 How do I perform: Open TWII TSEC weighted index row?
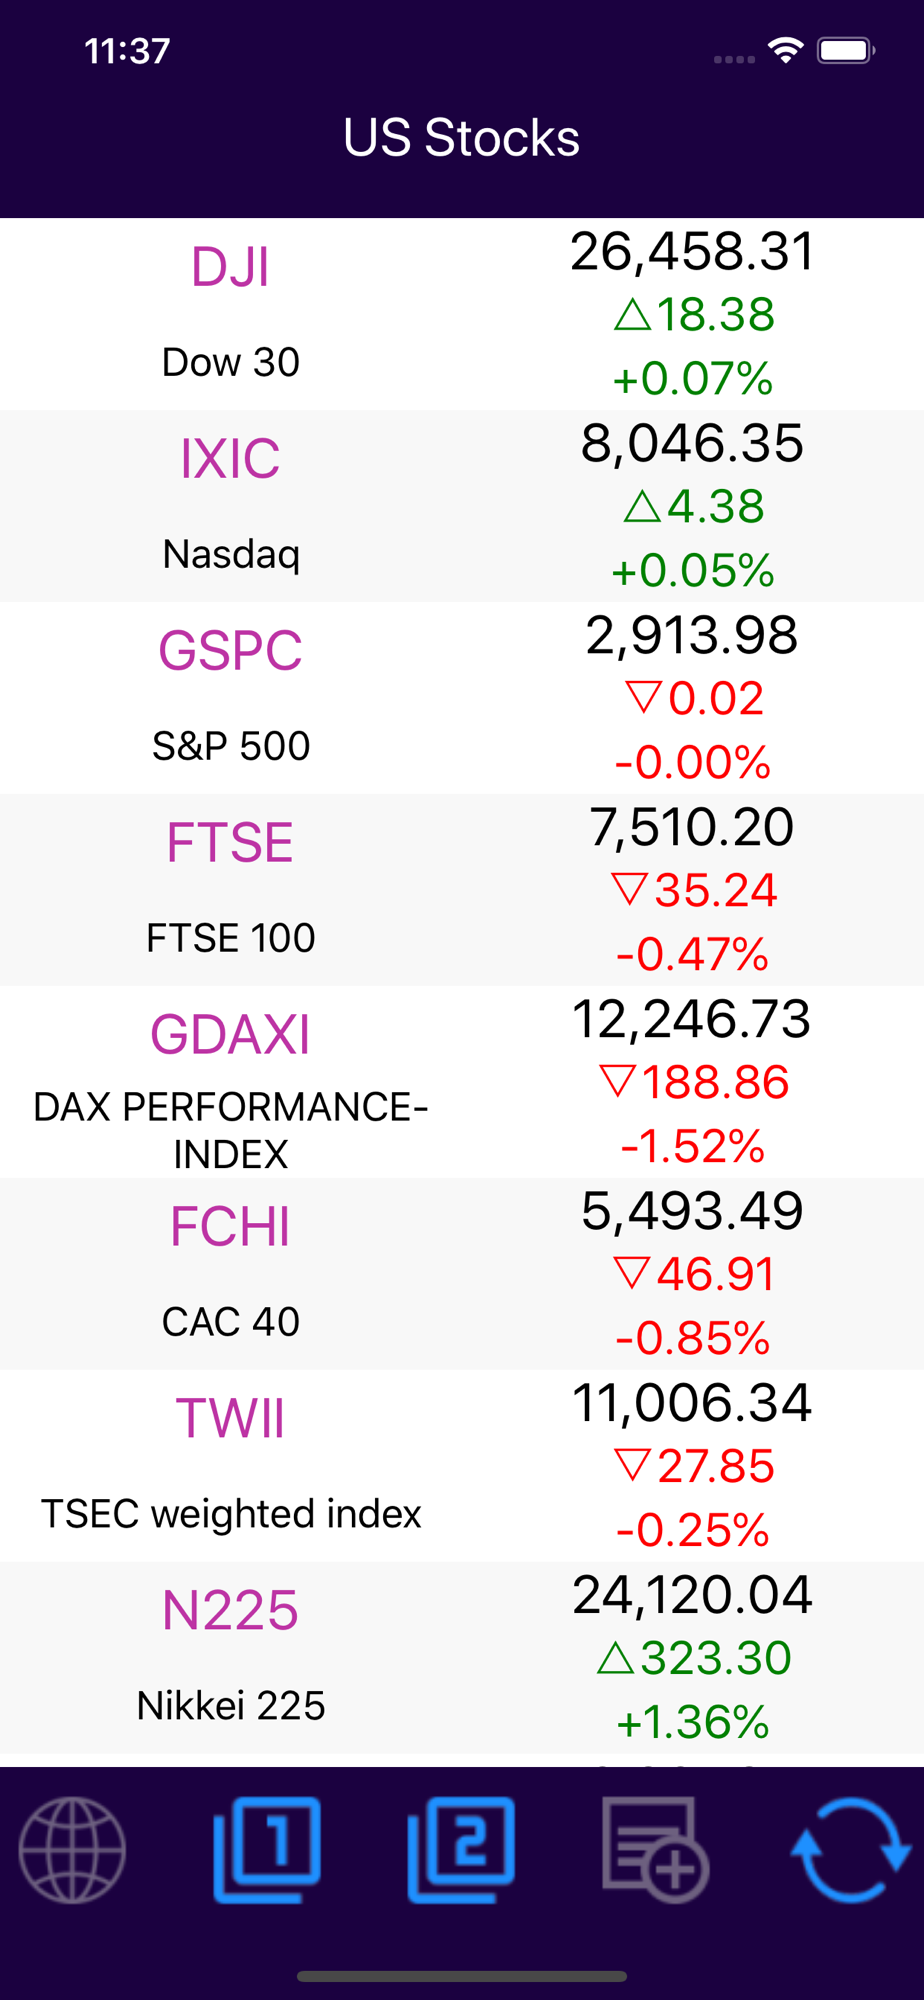click(462, 1466)
